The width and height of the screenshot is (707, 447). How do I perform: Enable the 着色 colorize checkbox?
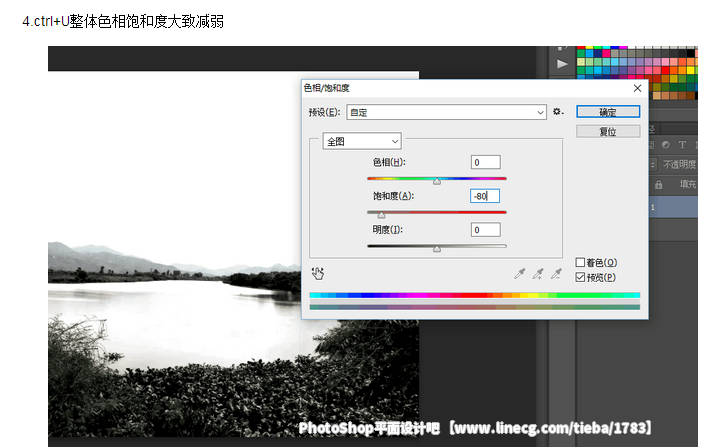[580, 262]
